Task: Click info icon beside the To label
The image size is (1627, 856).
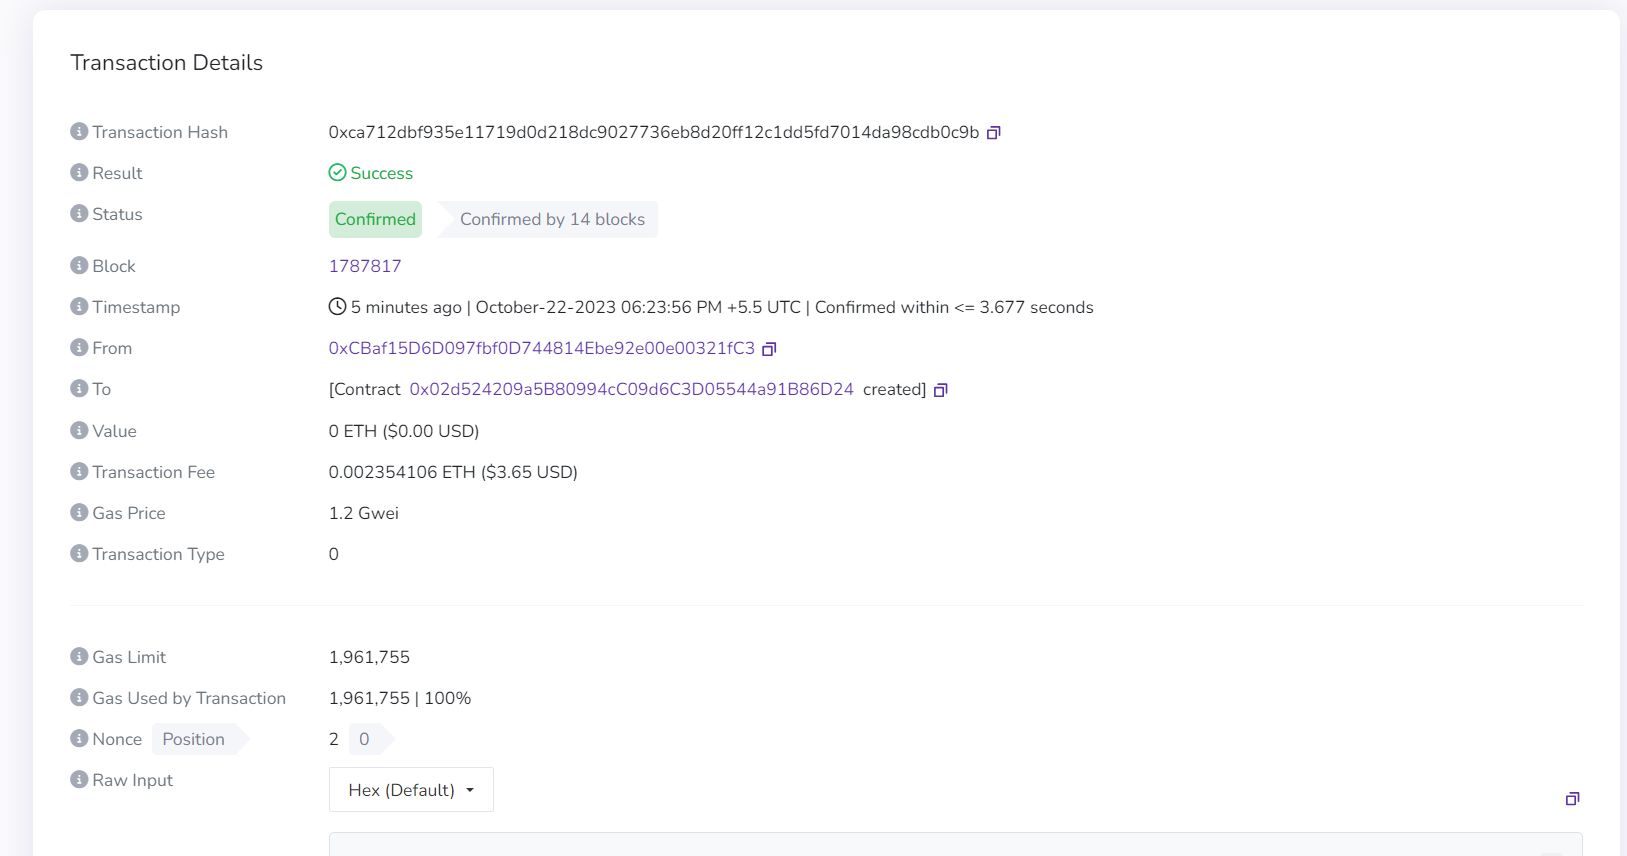Action: pos(79,388)
